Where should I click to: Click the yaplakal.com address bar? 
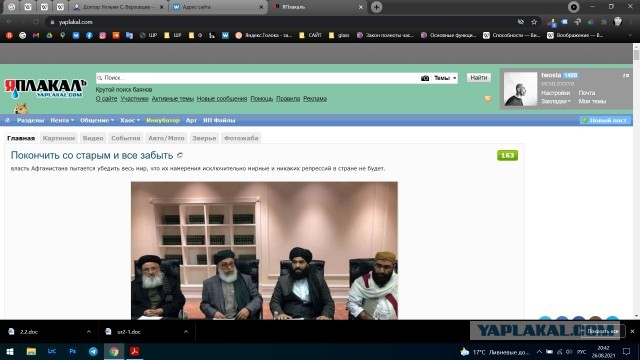pos(282,22)
